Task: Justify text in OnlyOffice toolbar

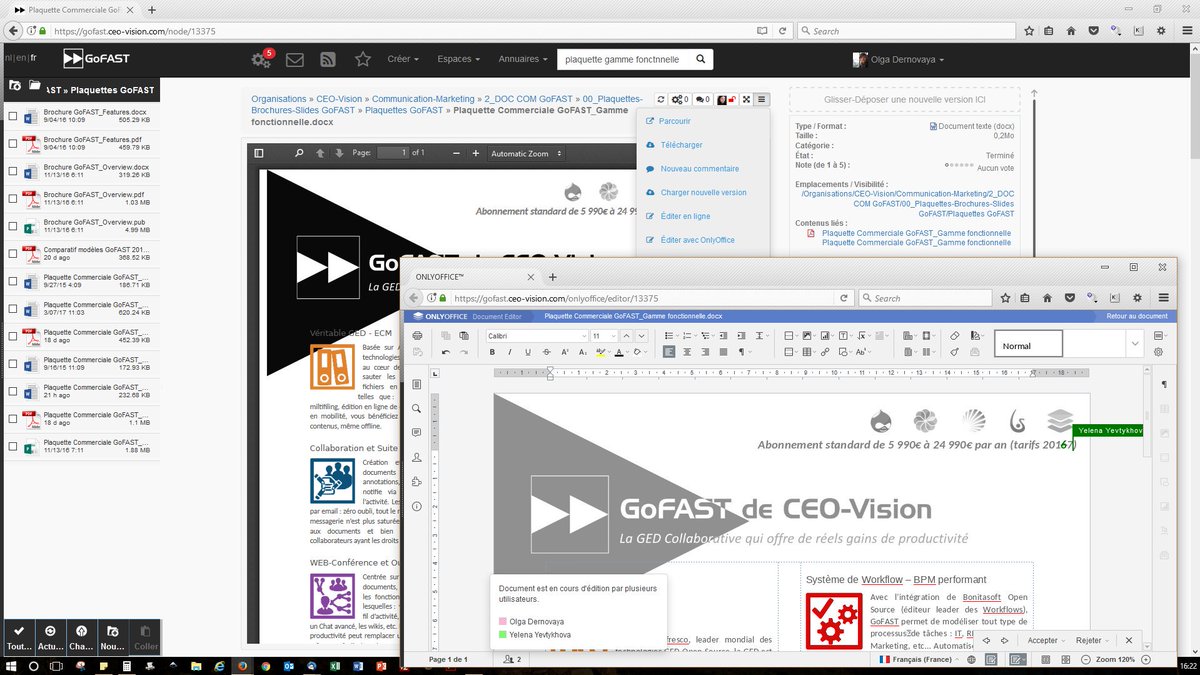Action: 723,352
